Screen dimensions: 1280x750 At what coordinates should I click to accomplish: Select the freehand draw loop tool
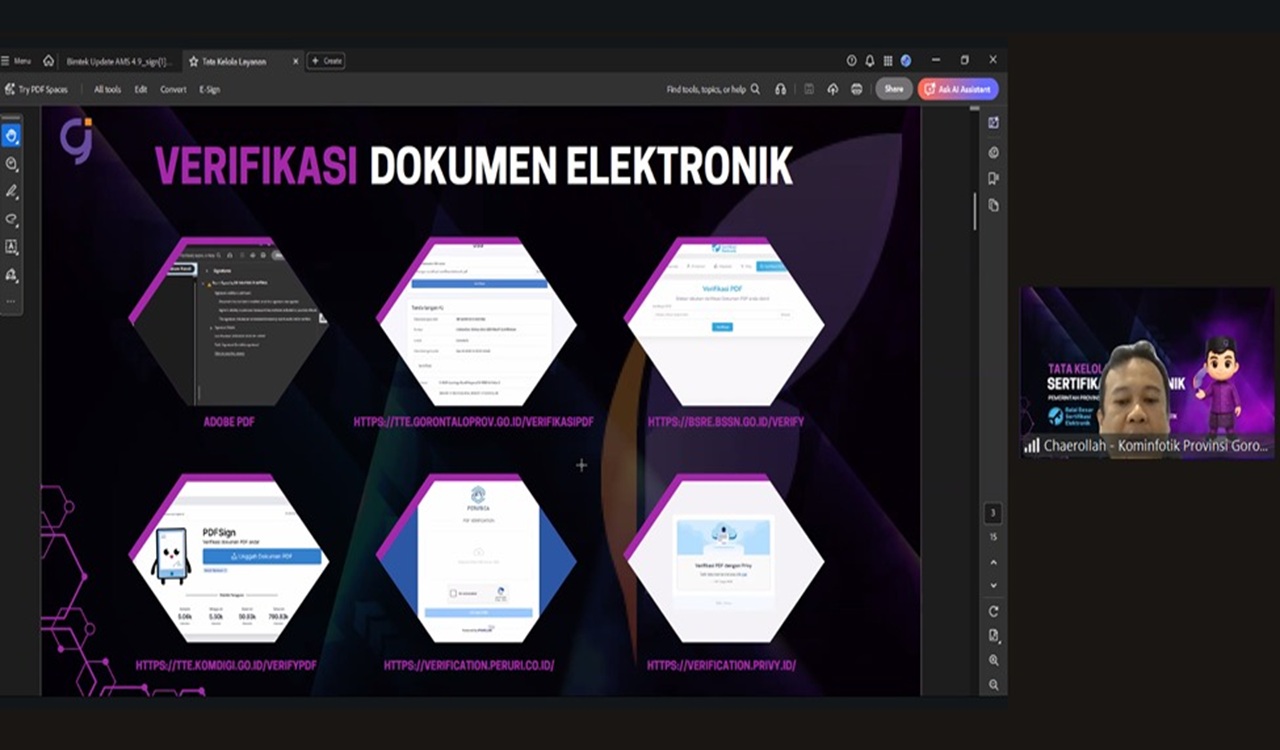pos(12,219)
